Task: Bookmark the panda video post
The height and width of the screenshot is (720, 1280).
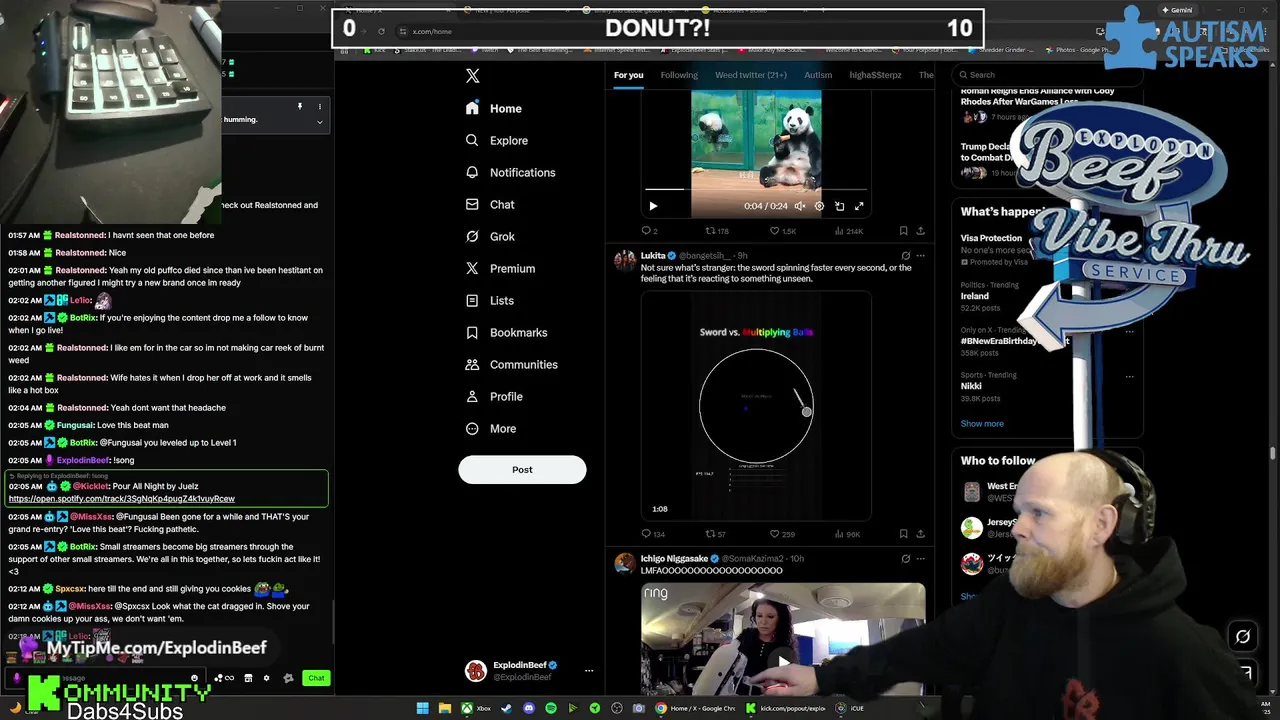Action: pyautogui.click(x=903, y=231)
